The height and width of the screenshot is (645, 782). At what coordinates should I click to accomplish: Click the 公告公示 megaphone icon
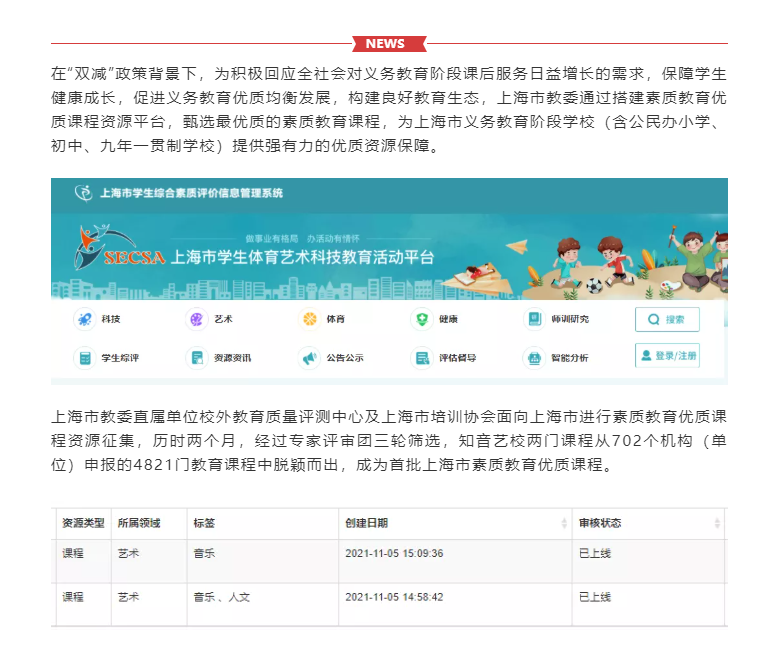[x=310, y=358]
